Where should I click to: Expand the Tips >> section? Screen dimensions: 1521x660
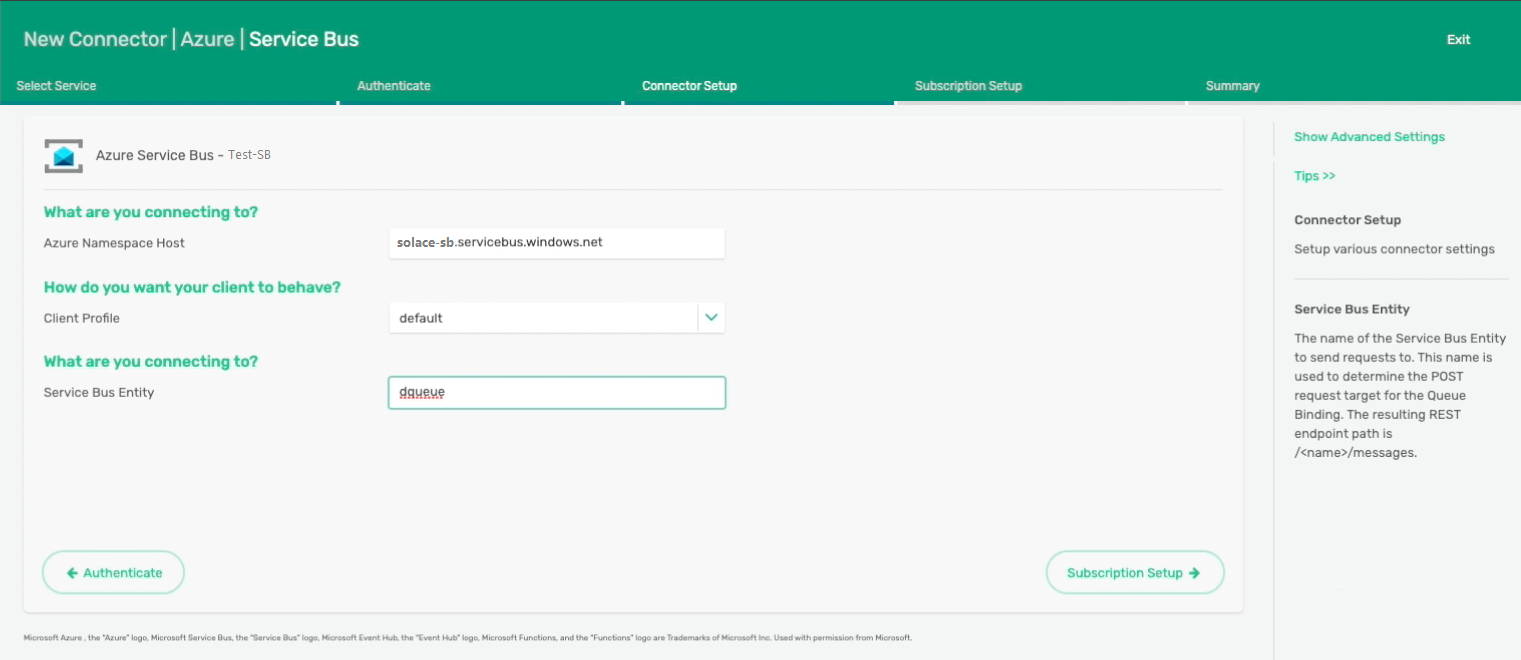1314,176
